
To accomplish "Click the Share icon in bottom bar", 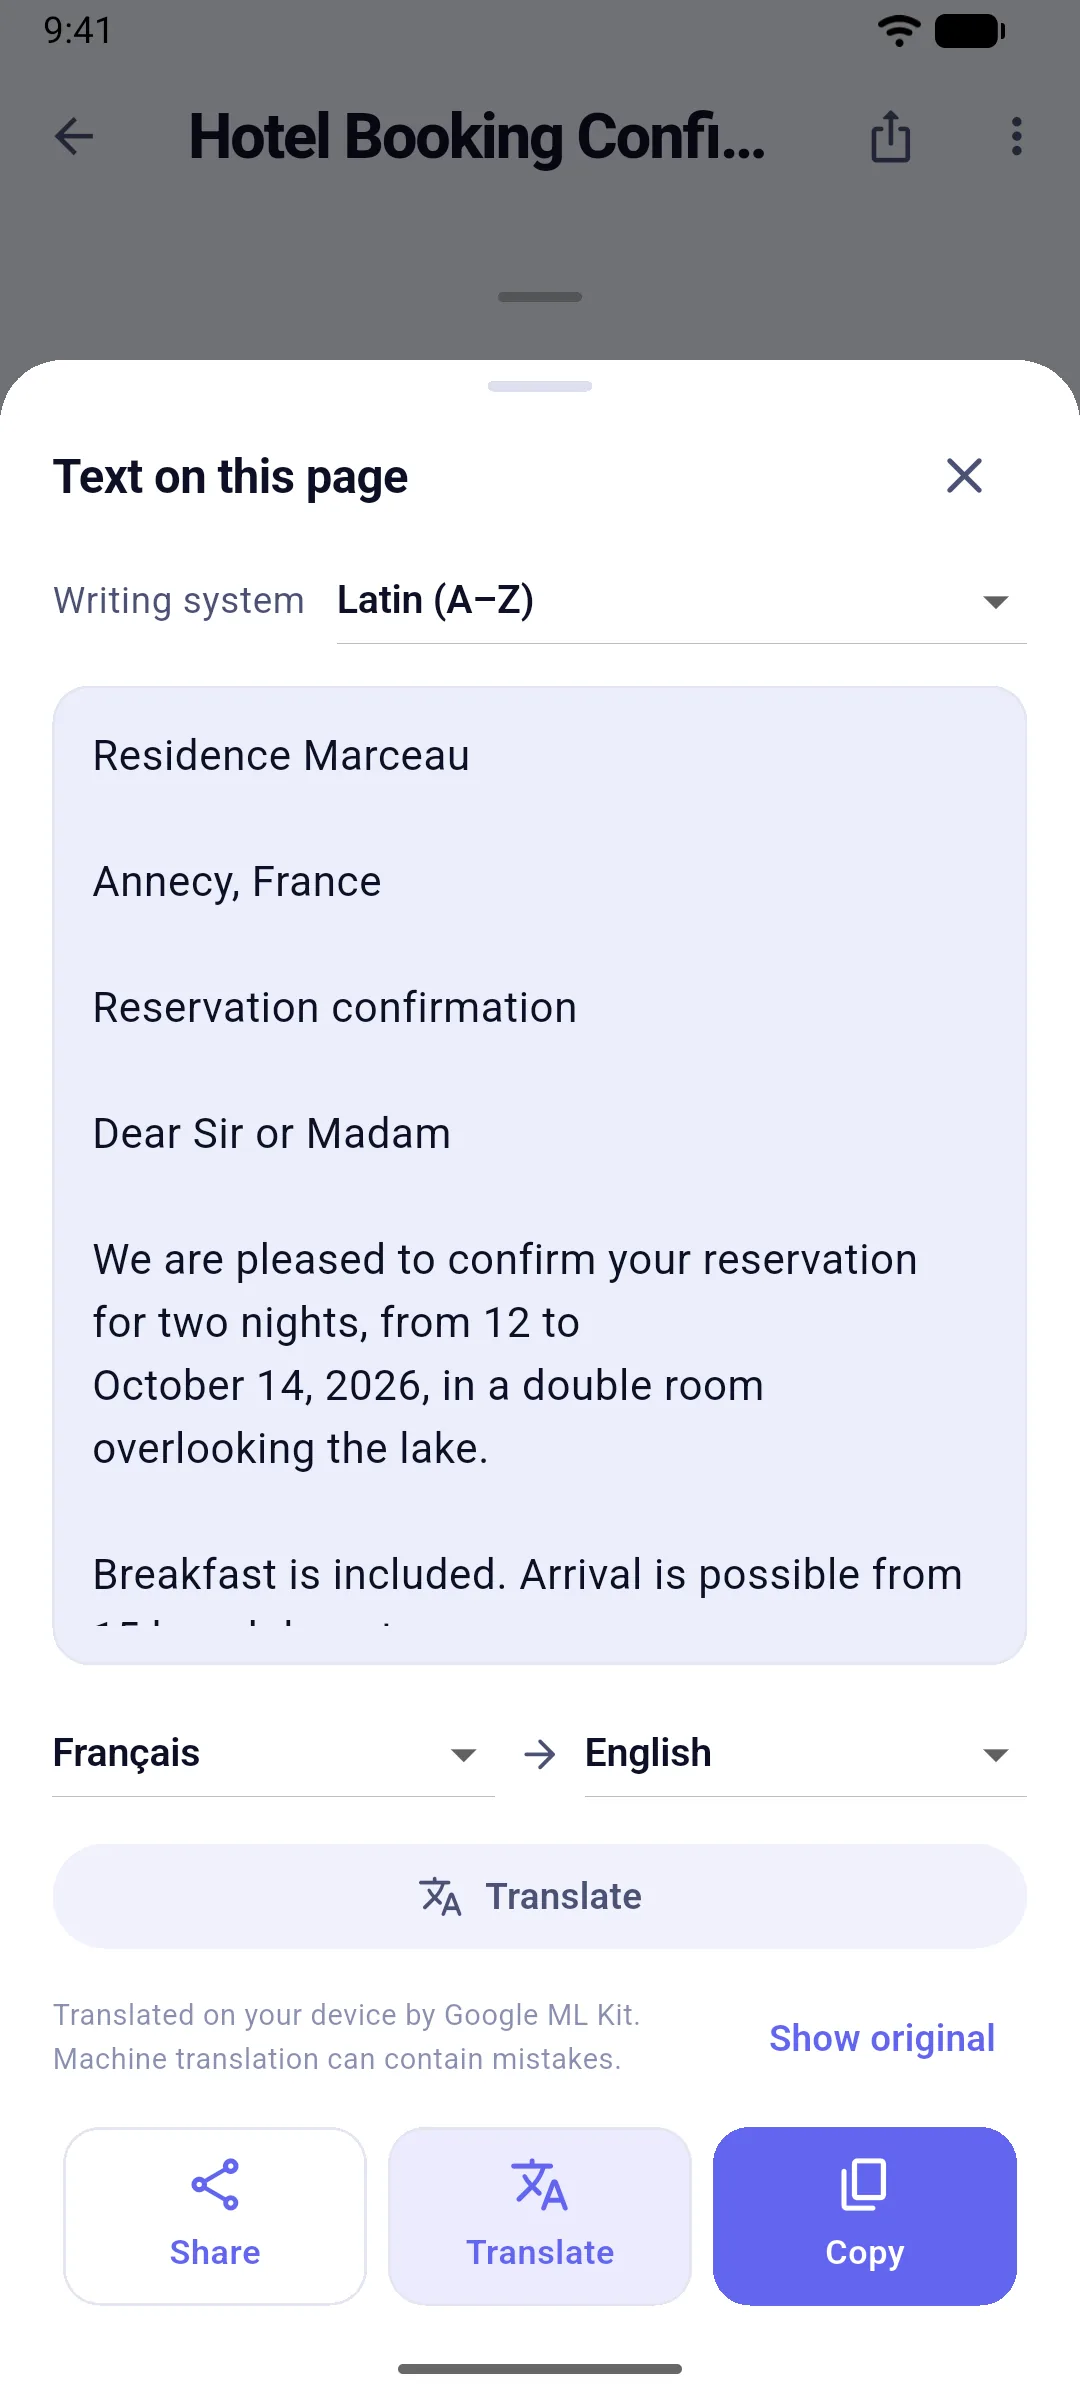I will pos(215,2184).
